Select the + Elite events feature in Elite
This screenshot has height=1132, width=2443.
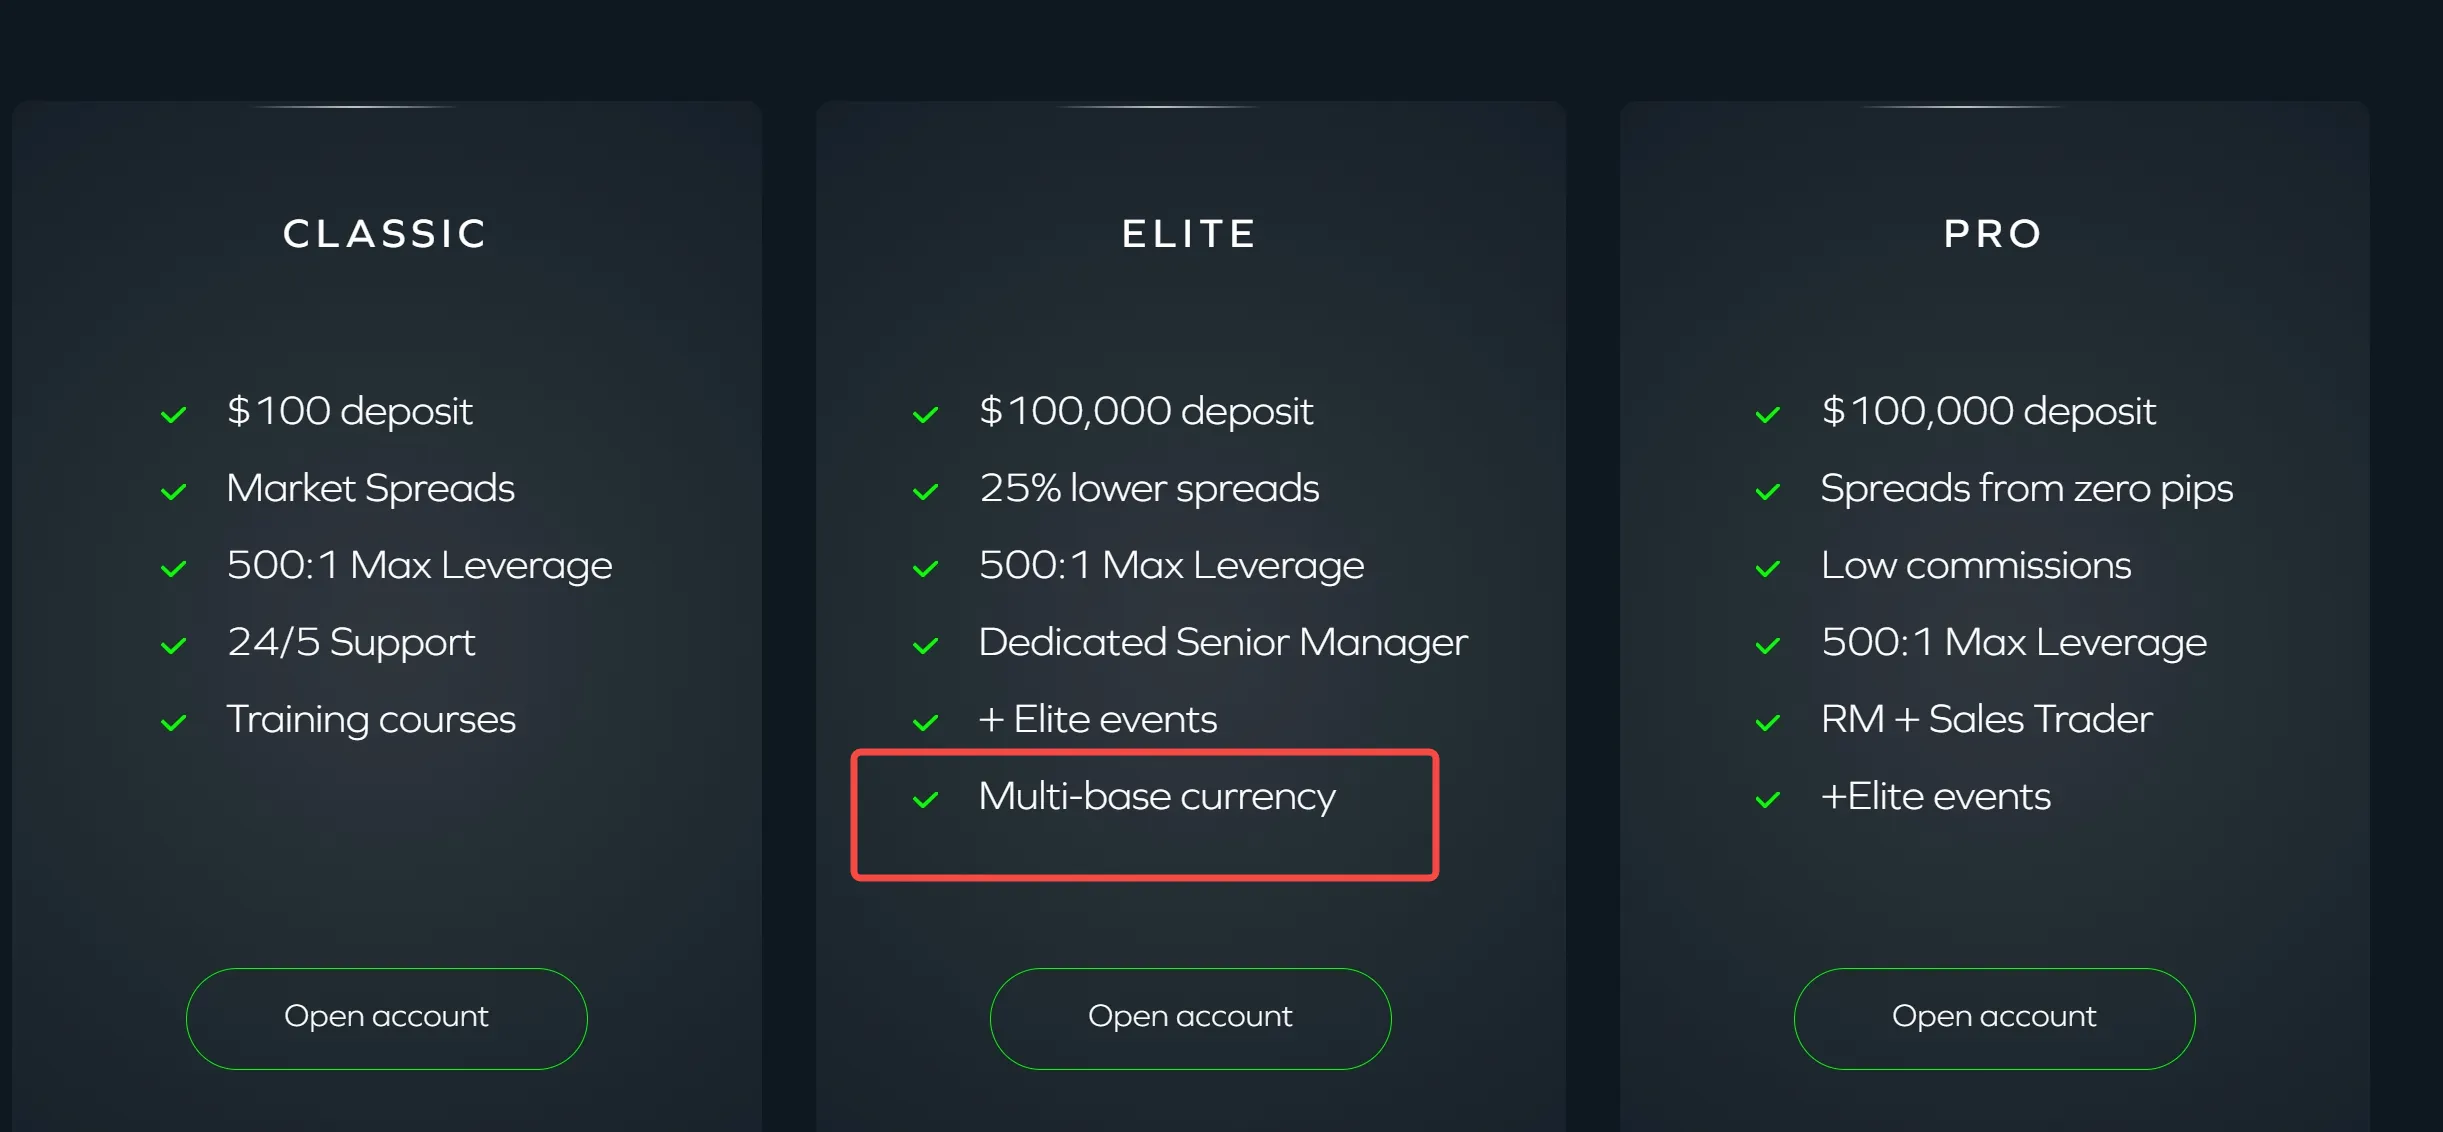[1097, 720]
